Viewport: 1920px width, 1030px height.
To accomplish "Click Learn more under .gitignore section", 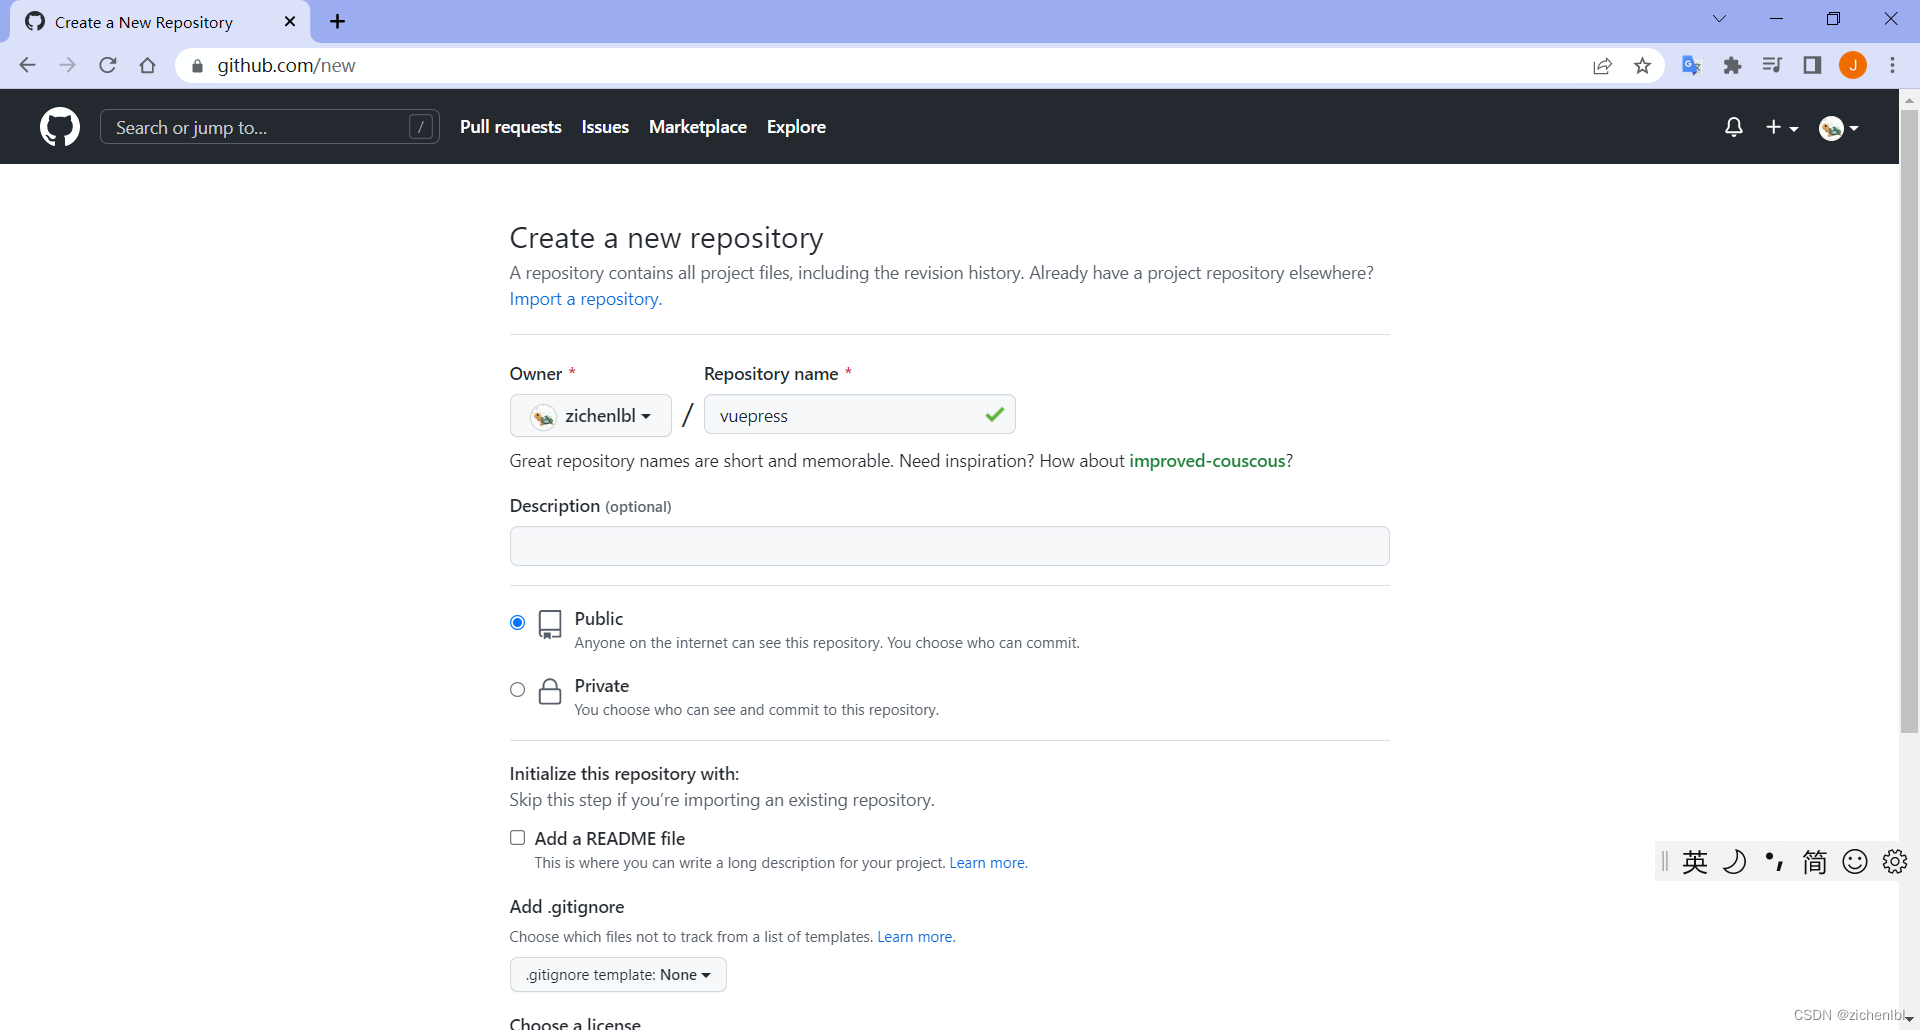I will [915, 937].
